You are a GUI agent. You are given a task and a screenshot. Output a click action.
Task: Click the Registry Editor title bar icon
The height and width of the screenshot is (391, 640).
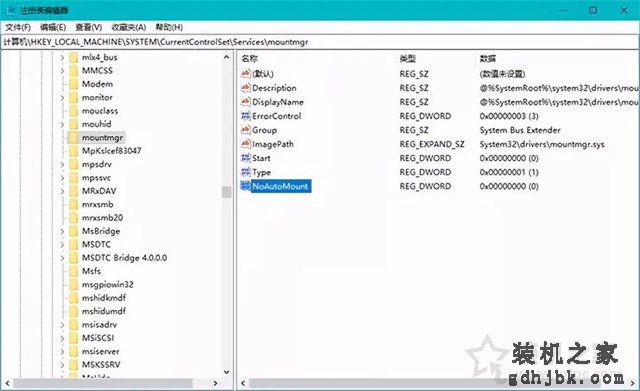11,10
